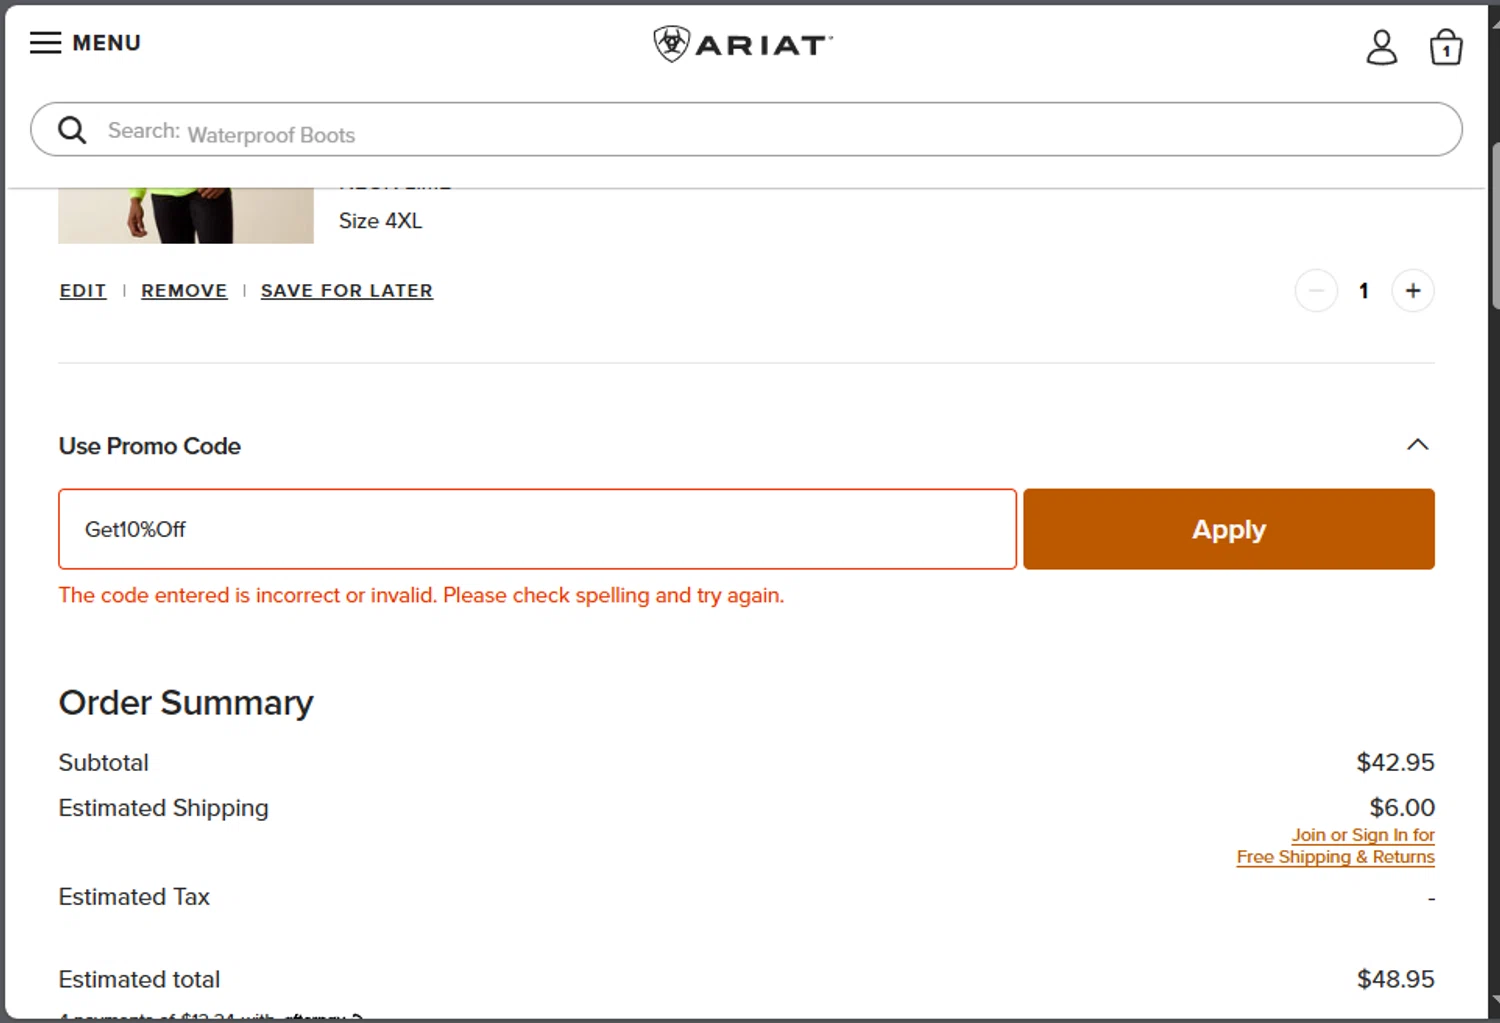Image resolution: width=1500 pixels, height=1023 pixels.
Task: Click the EDIT link
Action: [x=83, y=291]
